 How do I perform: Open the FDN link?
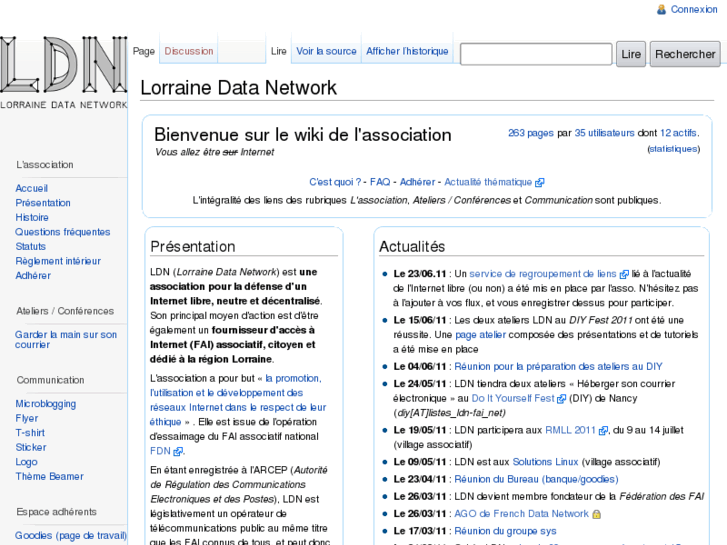160,451
